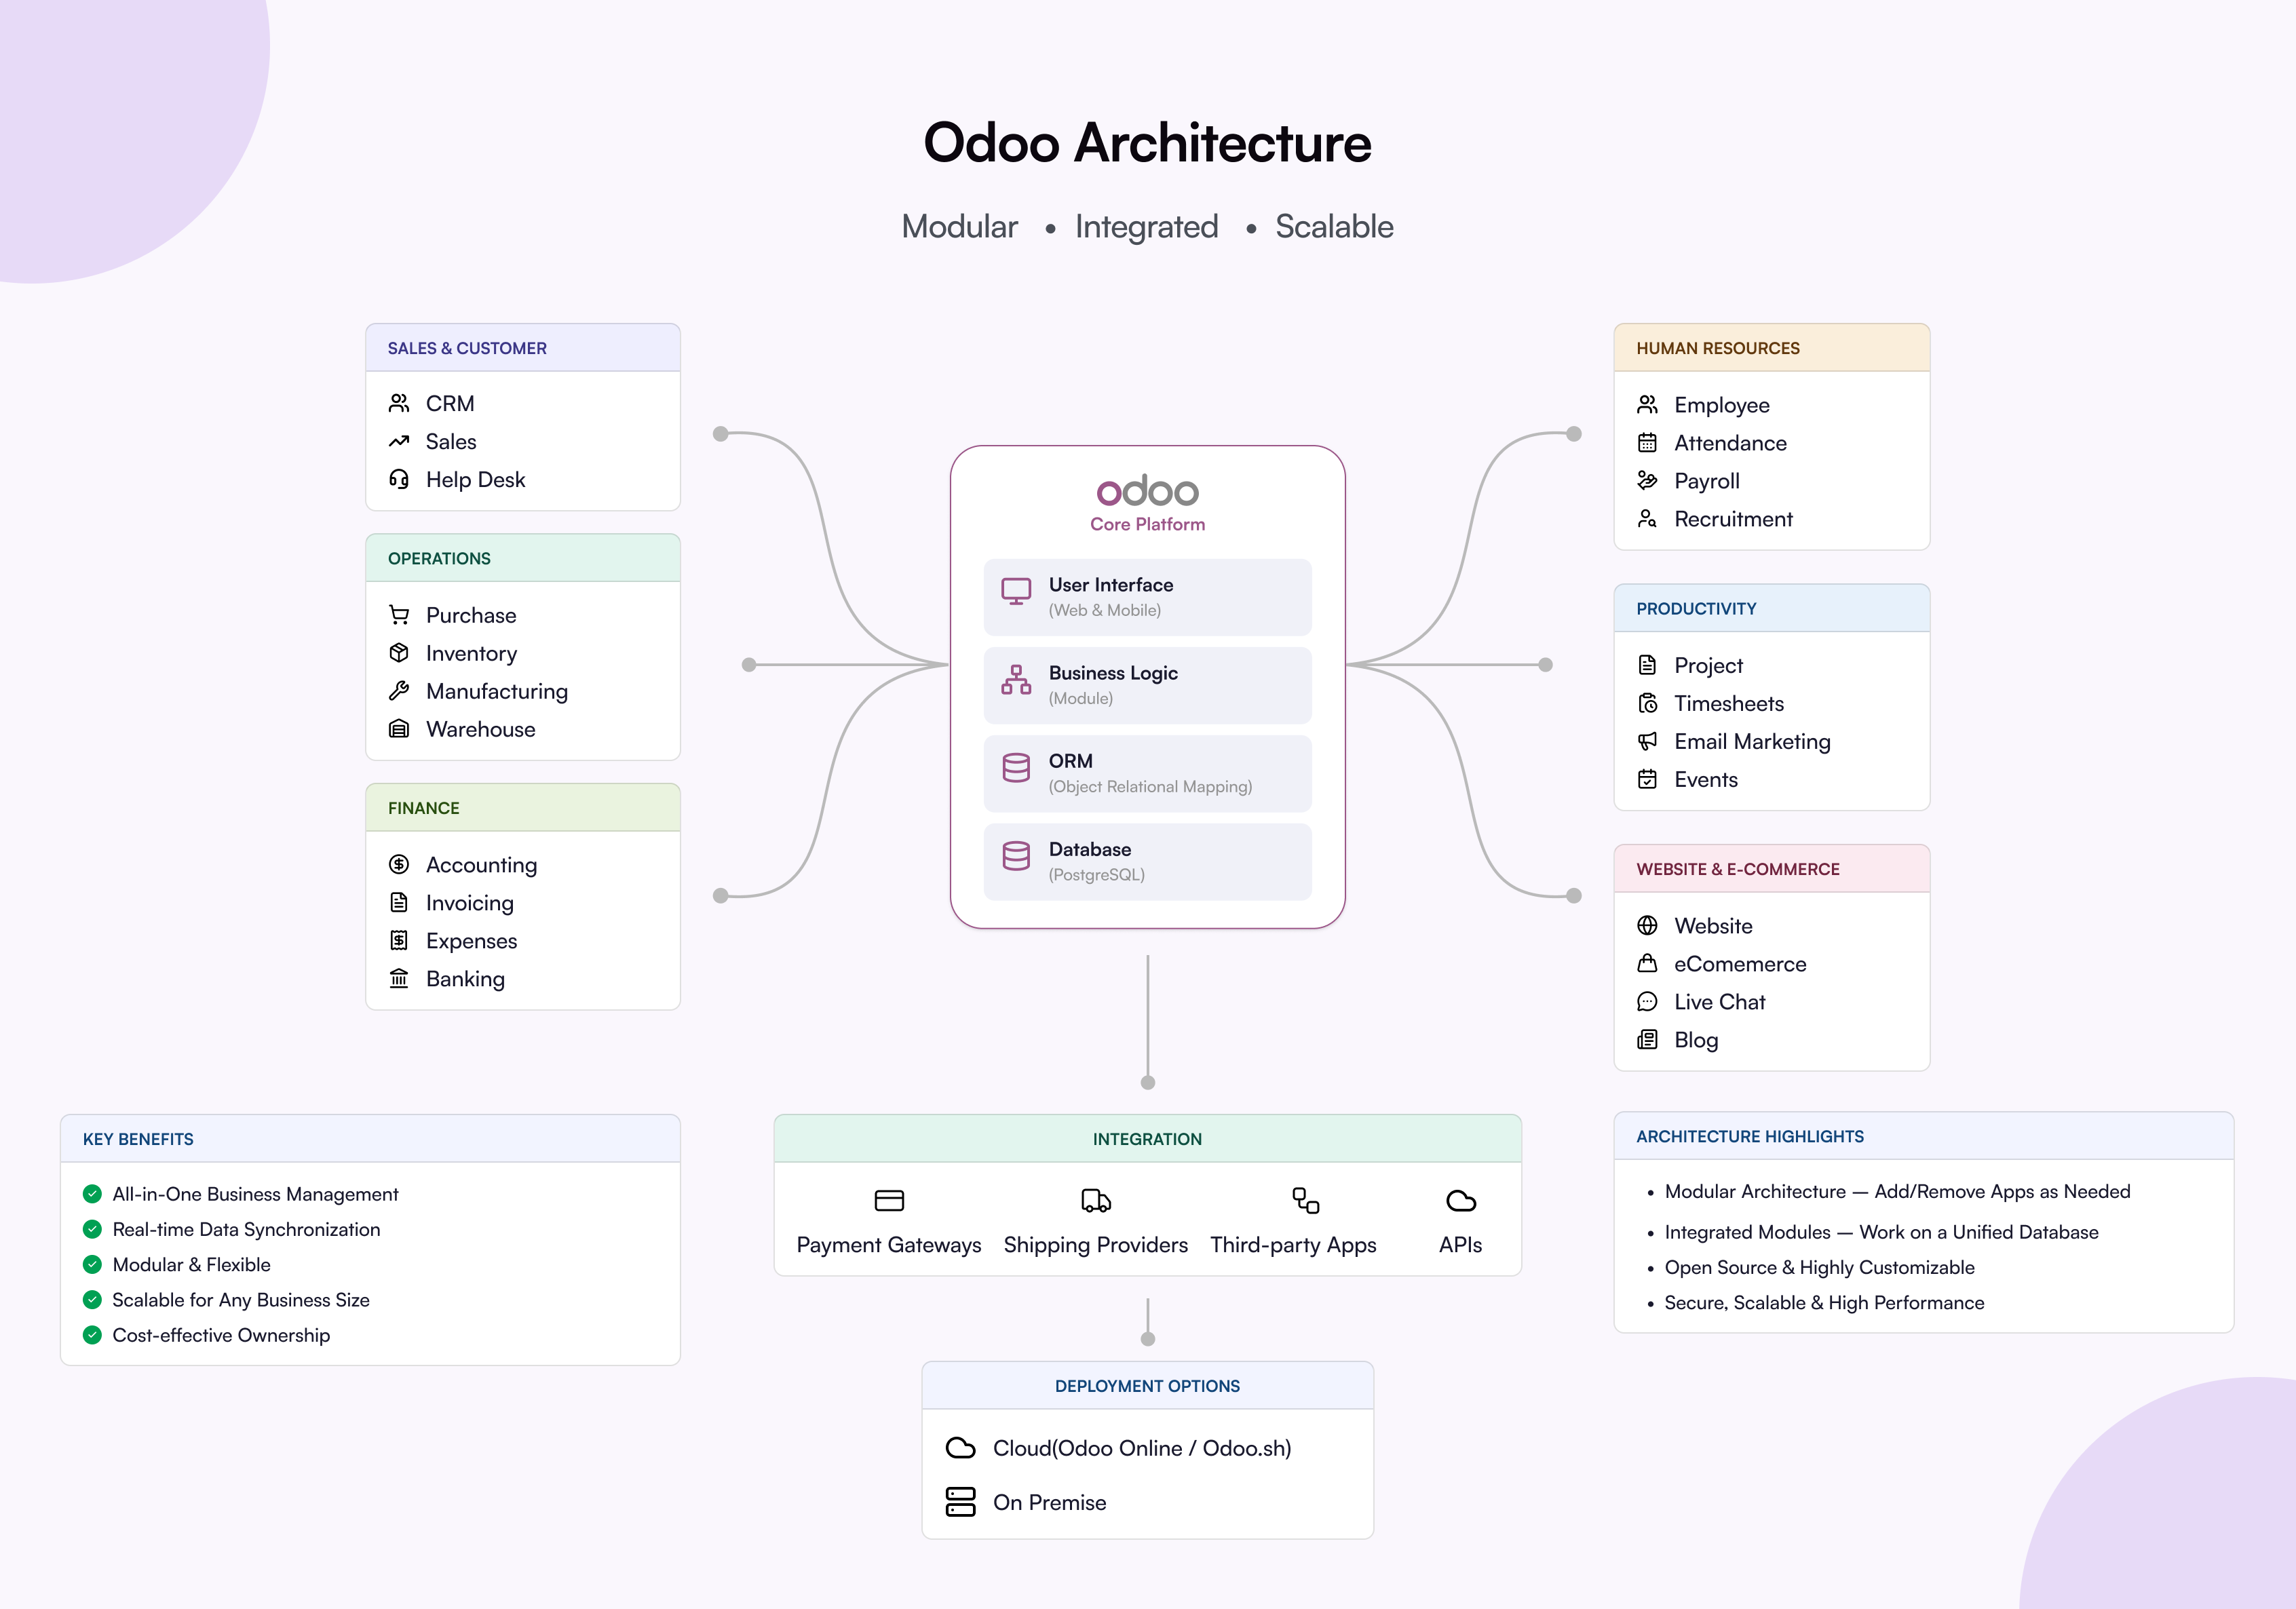
Task: Click the Project file icon
Action: [1647, 665]
